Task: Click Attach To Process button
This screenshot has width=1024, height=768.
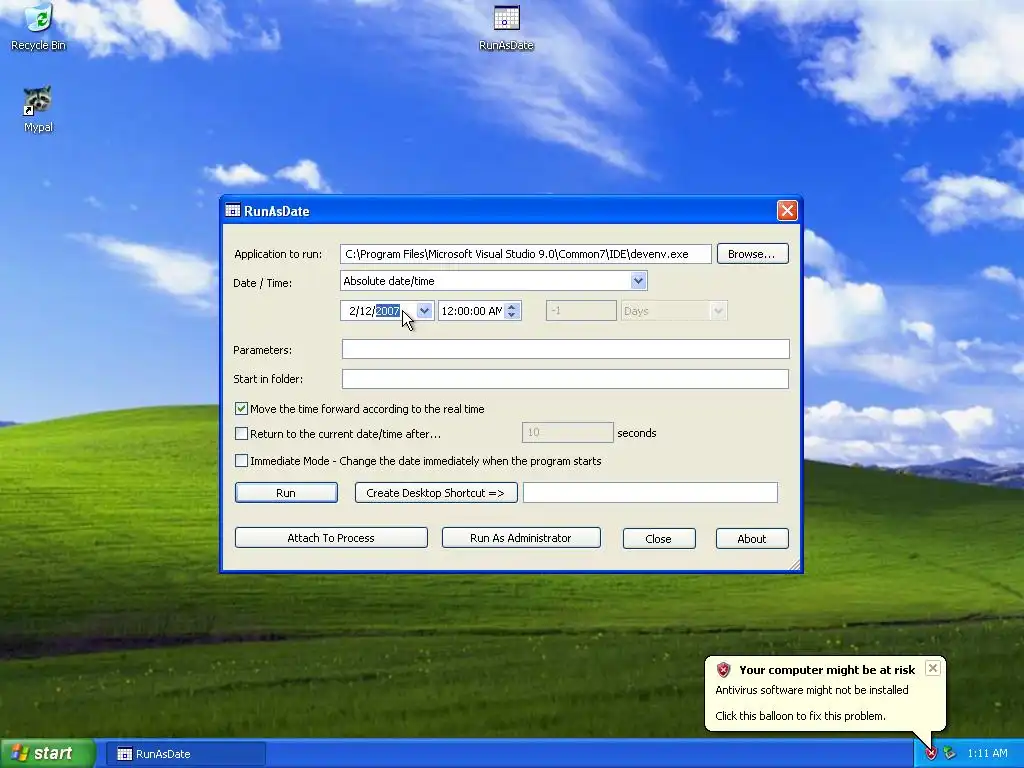Action: pyautogui.click(x=331, y=538)
